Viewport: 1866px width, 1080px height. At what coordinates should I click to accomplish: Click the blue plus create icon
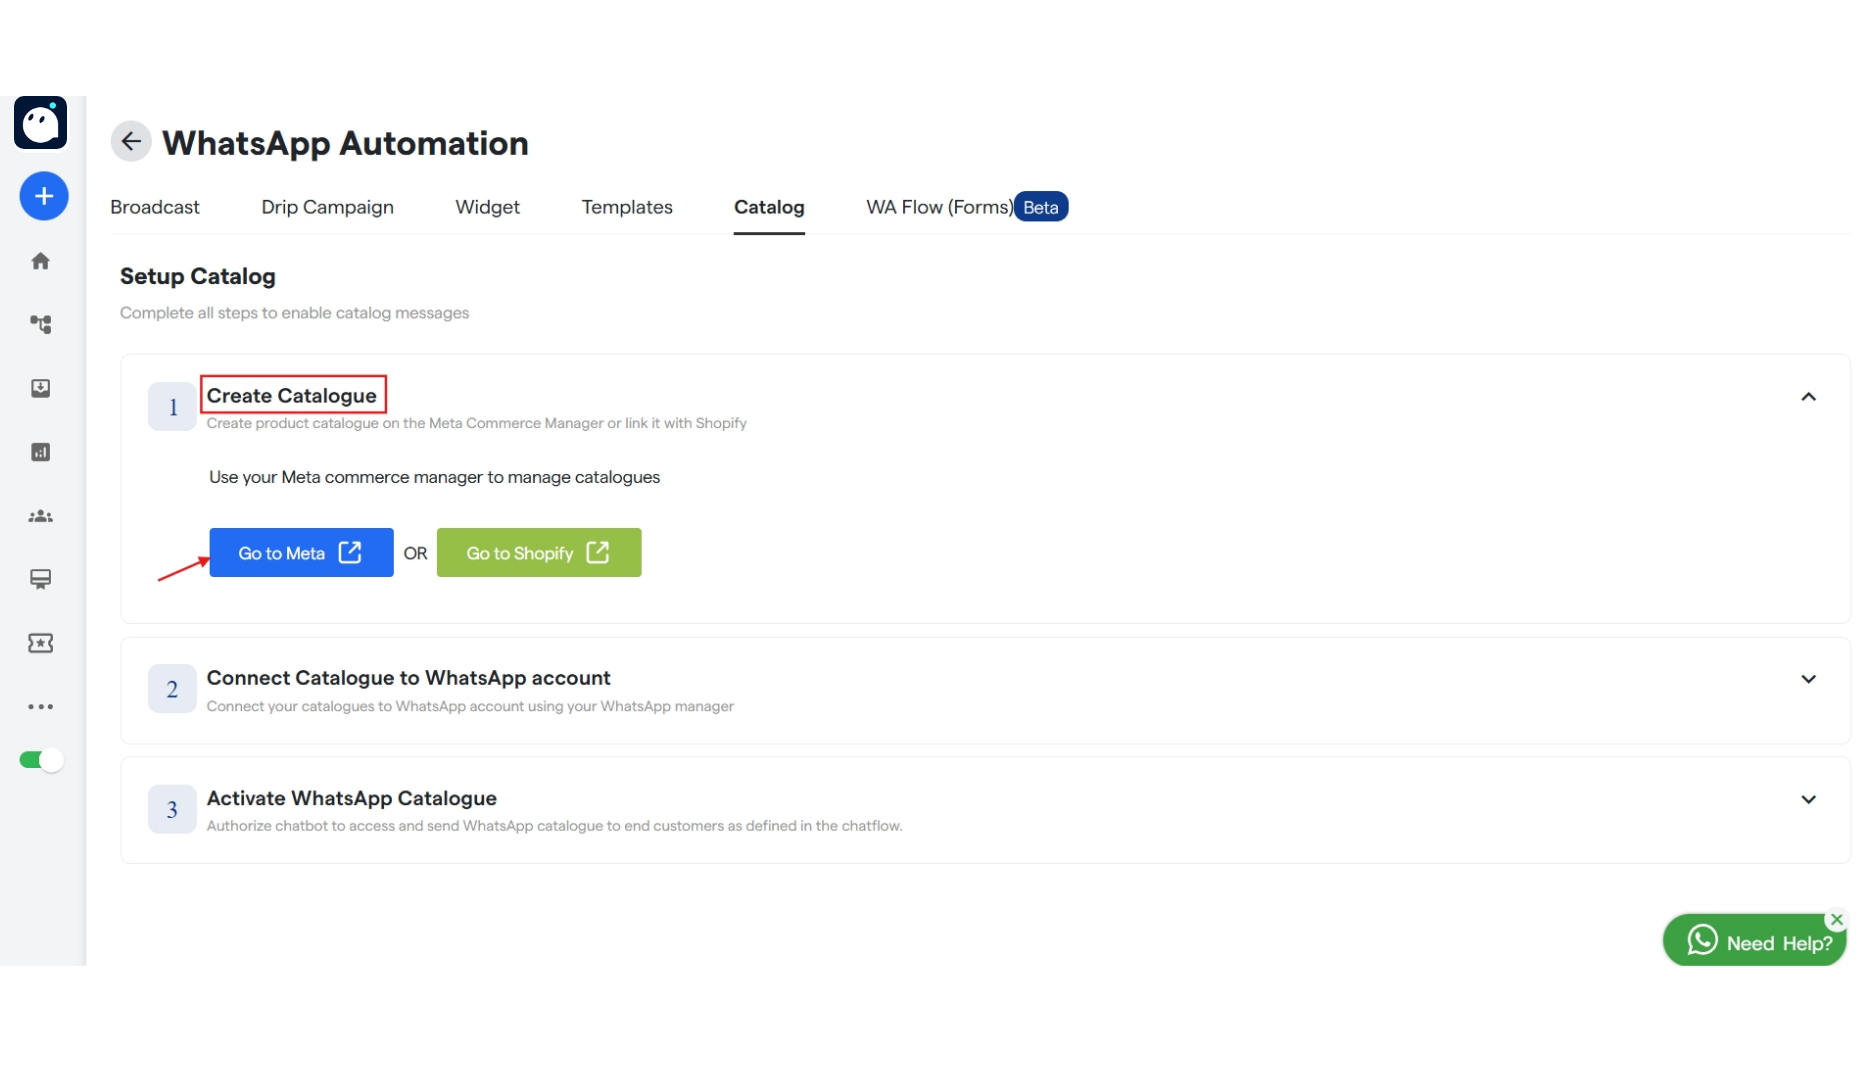(43, 196)
